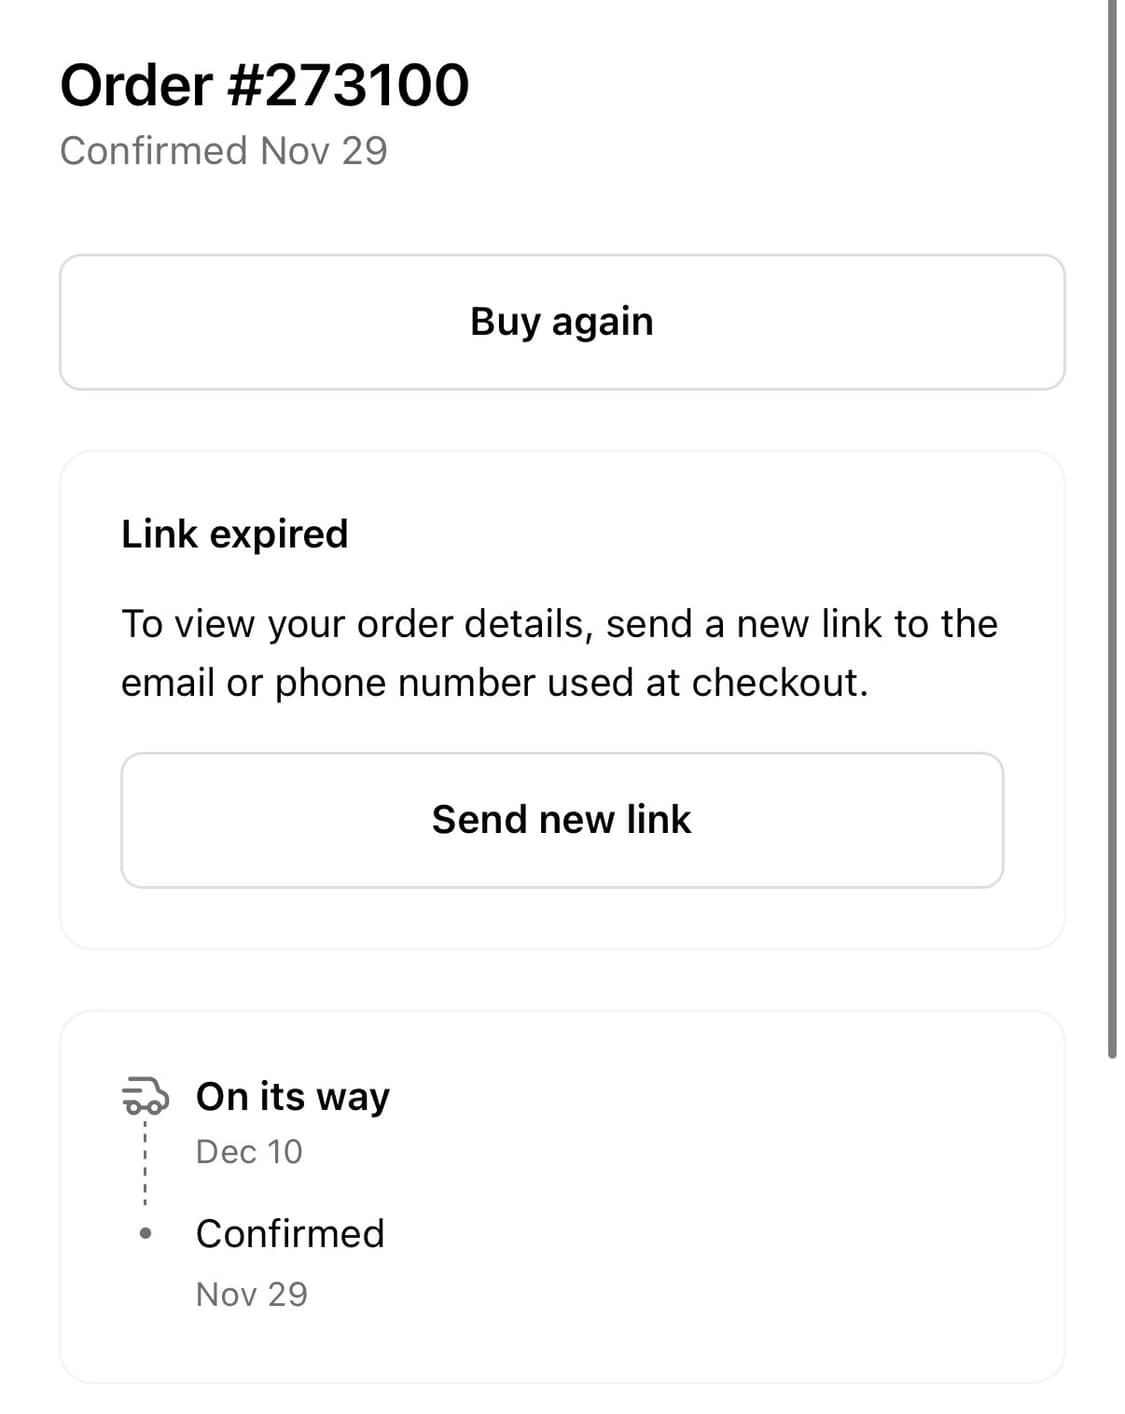Screen dimensions: 1125x1414
Task: Click the word Order in the heading
Action: pos(136,85)
